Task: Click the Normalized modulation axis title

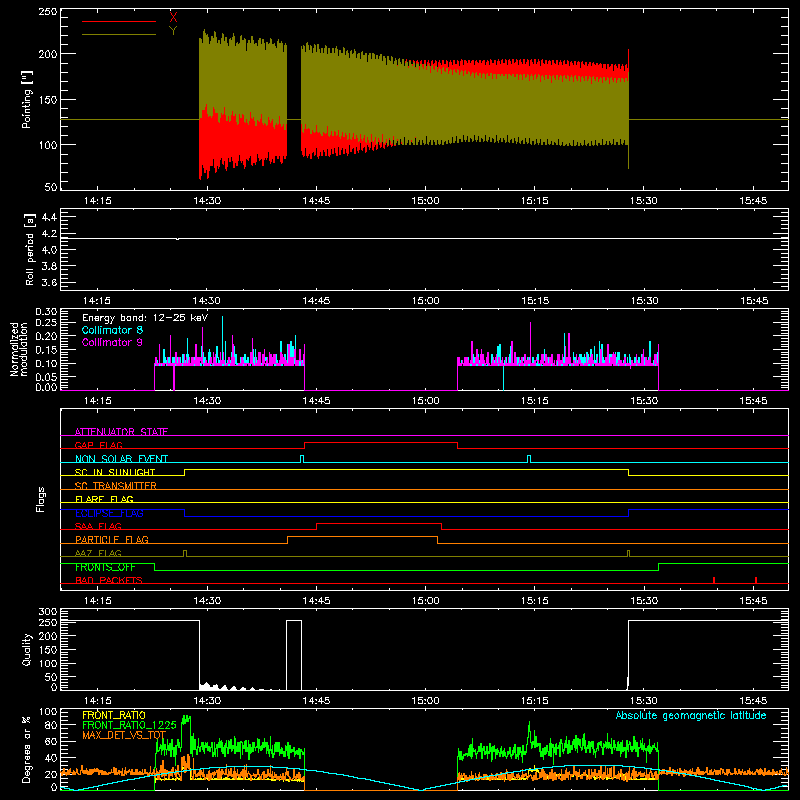Action: tap(19, 349)
